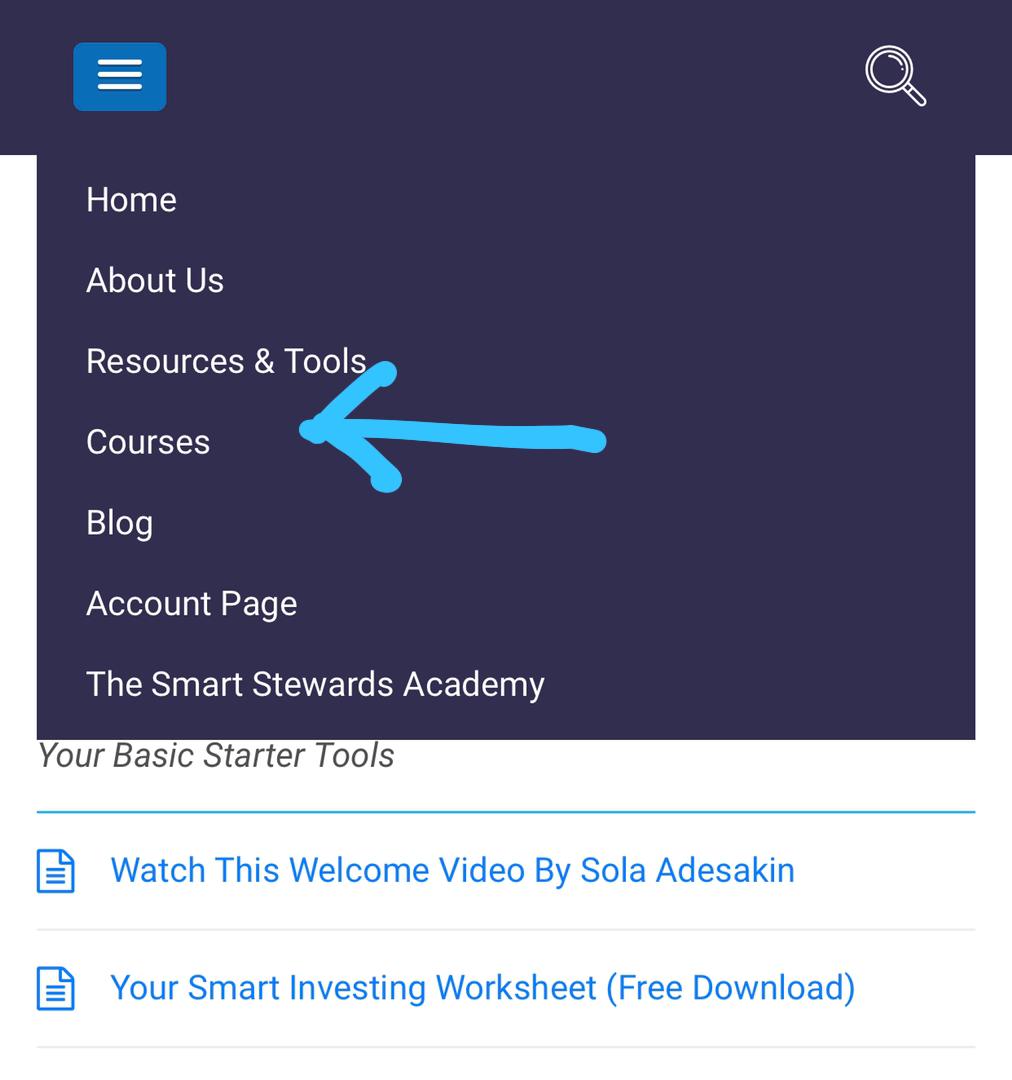Click the blue divider line under Starter Tools

(x=506, y=812)
